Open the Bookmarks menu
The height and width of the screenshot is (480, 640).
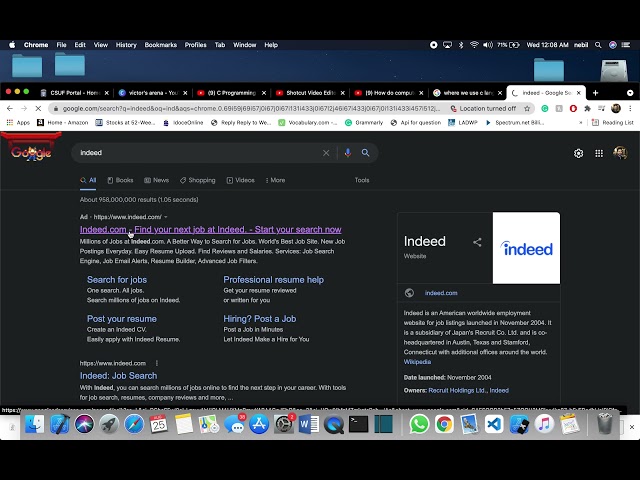[x=160, y=45]
